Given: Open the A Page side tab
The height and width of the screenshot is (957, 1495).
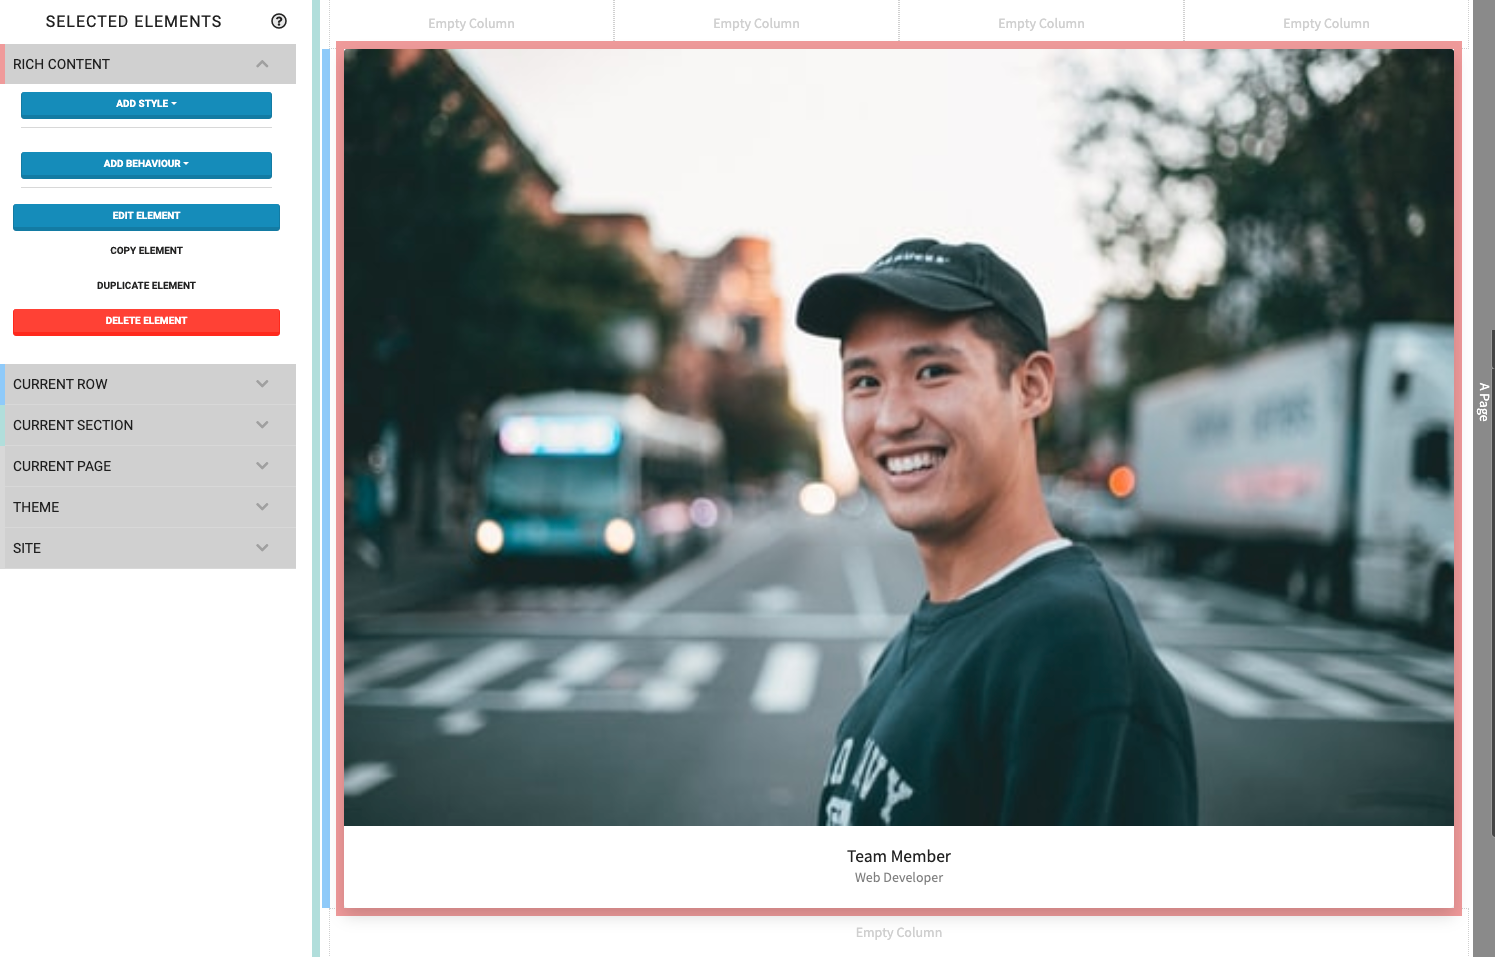Looking at the screenshot, I should [x=1483, y=401].
